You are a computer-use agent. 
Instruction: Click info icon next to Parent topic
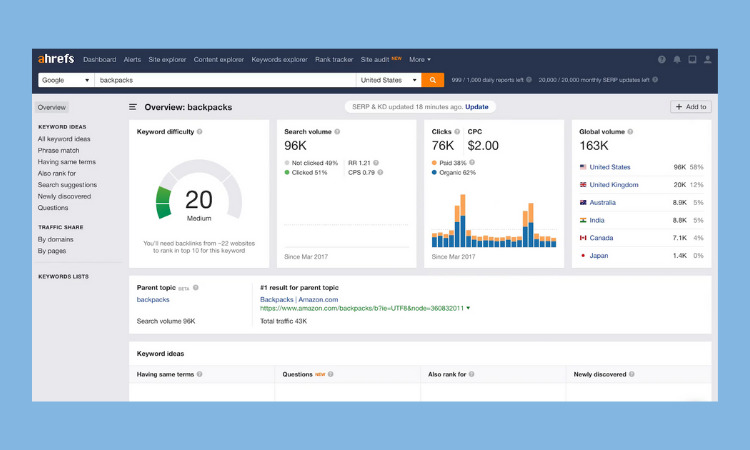click(x=196, y=287)
